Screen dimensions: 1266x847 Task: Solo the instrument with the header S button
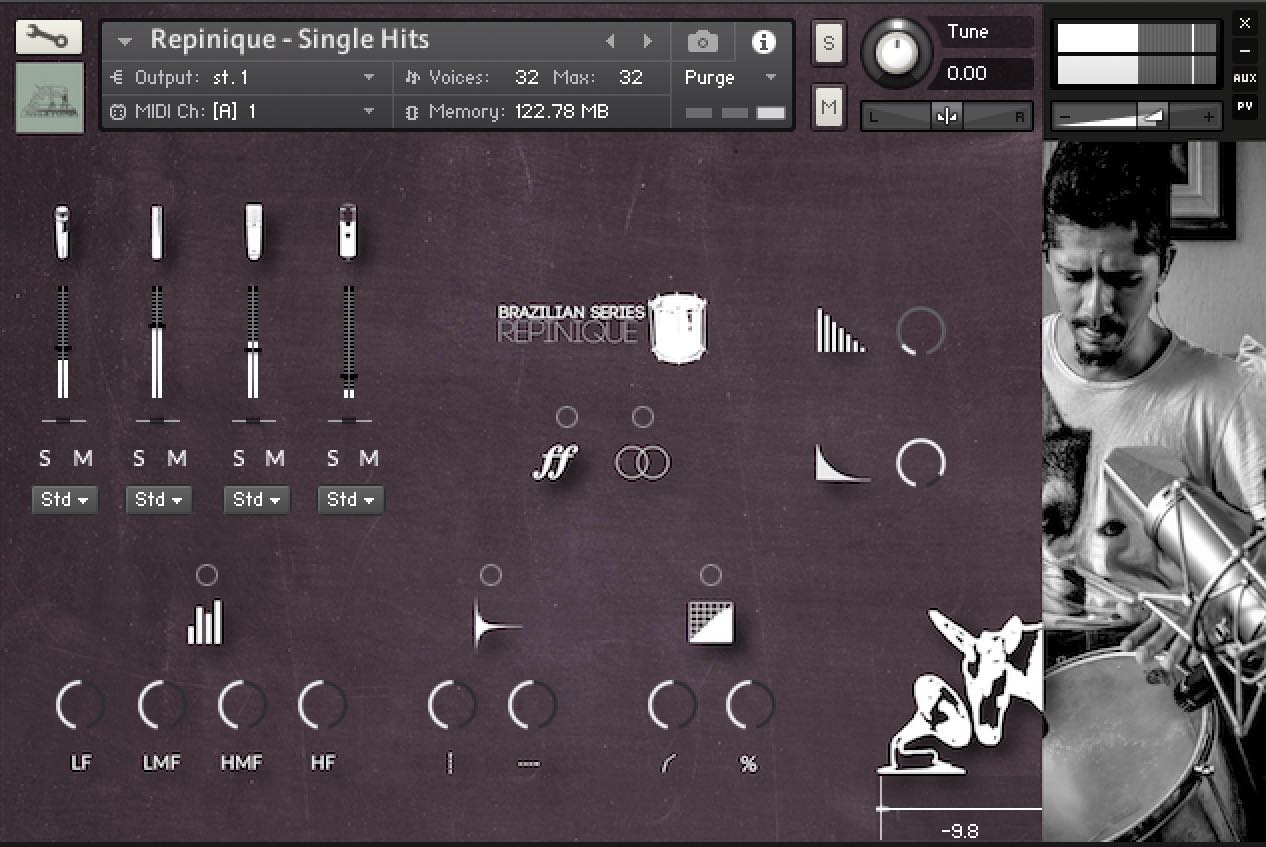click(x=828, y=44)
